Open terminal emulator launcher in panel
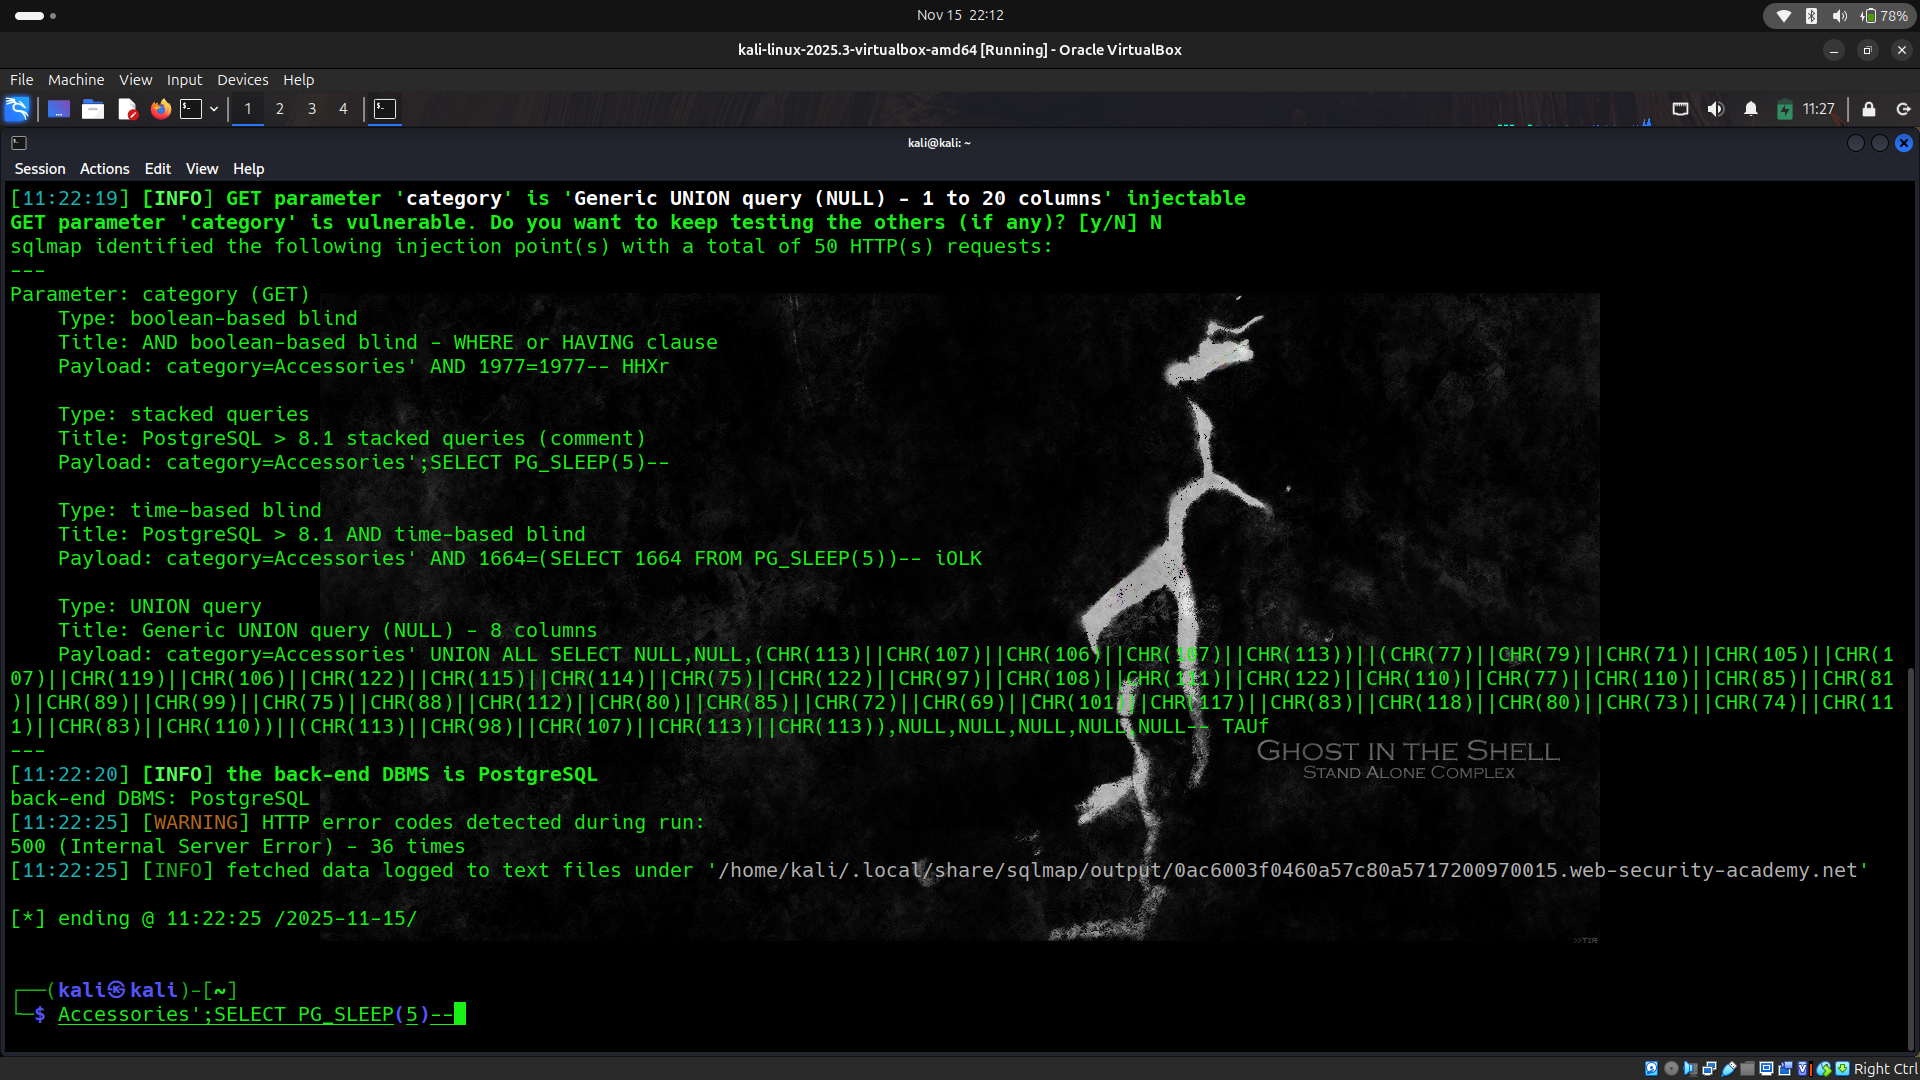This screenshot has height=1080, width=1920. [191, 109]
